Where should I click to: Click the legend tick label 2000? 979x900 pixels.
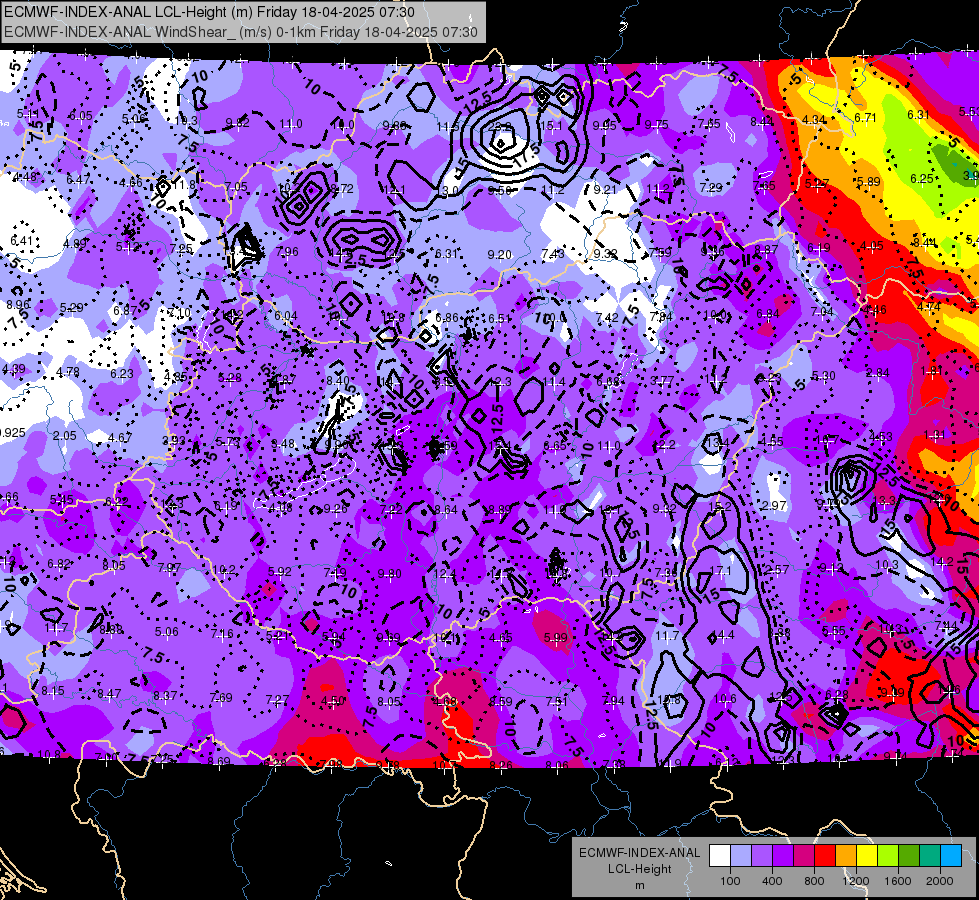[940, 881]
